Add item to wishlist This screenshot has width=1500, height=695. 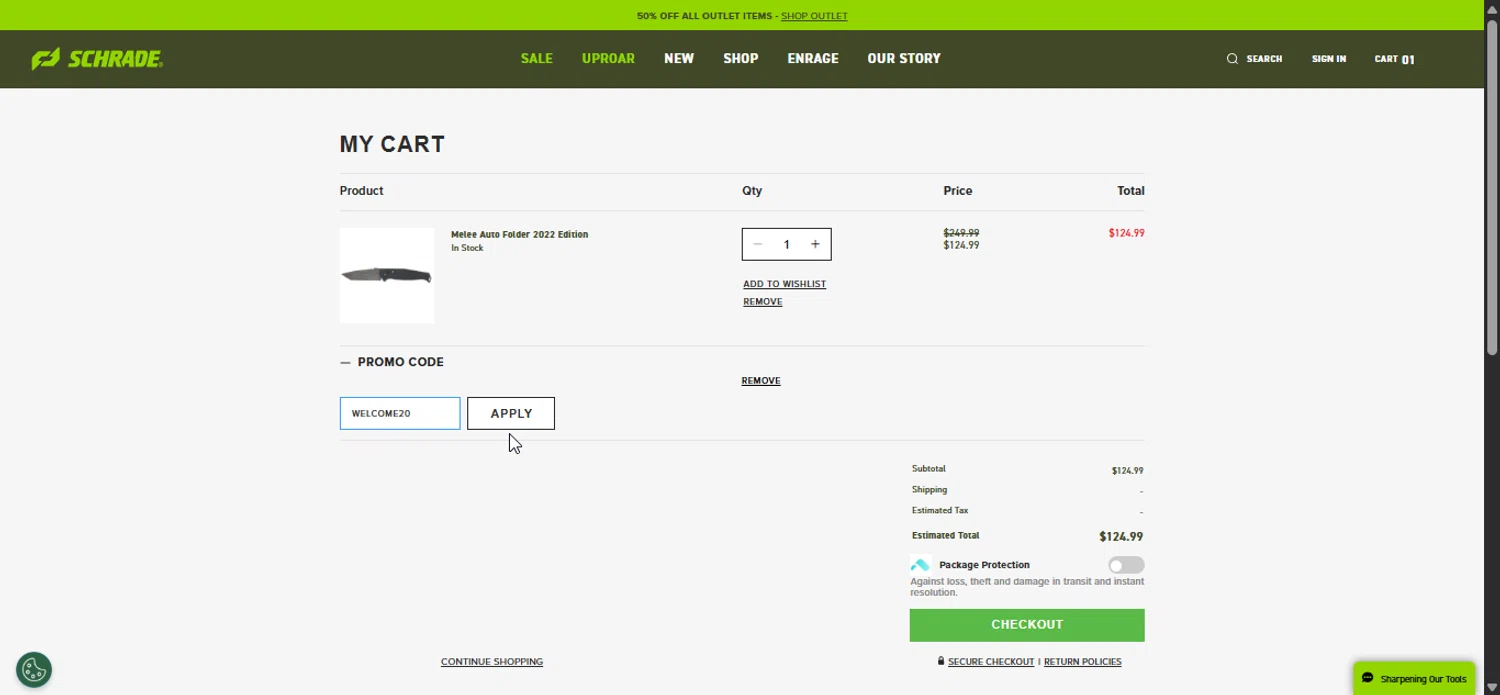point(785,284)
